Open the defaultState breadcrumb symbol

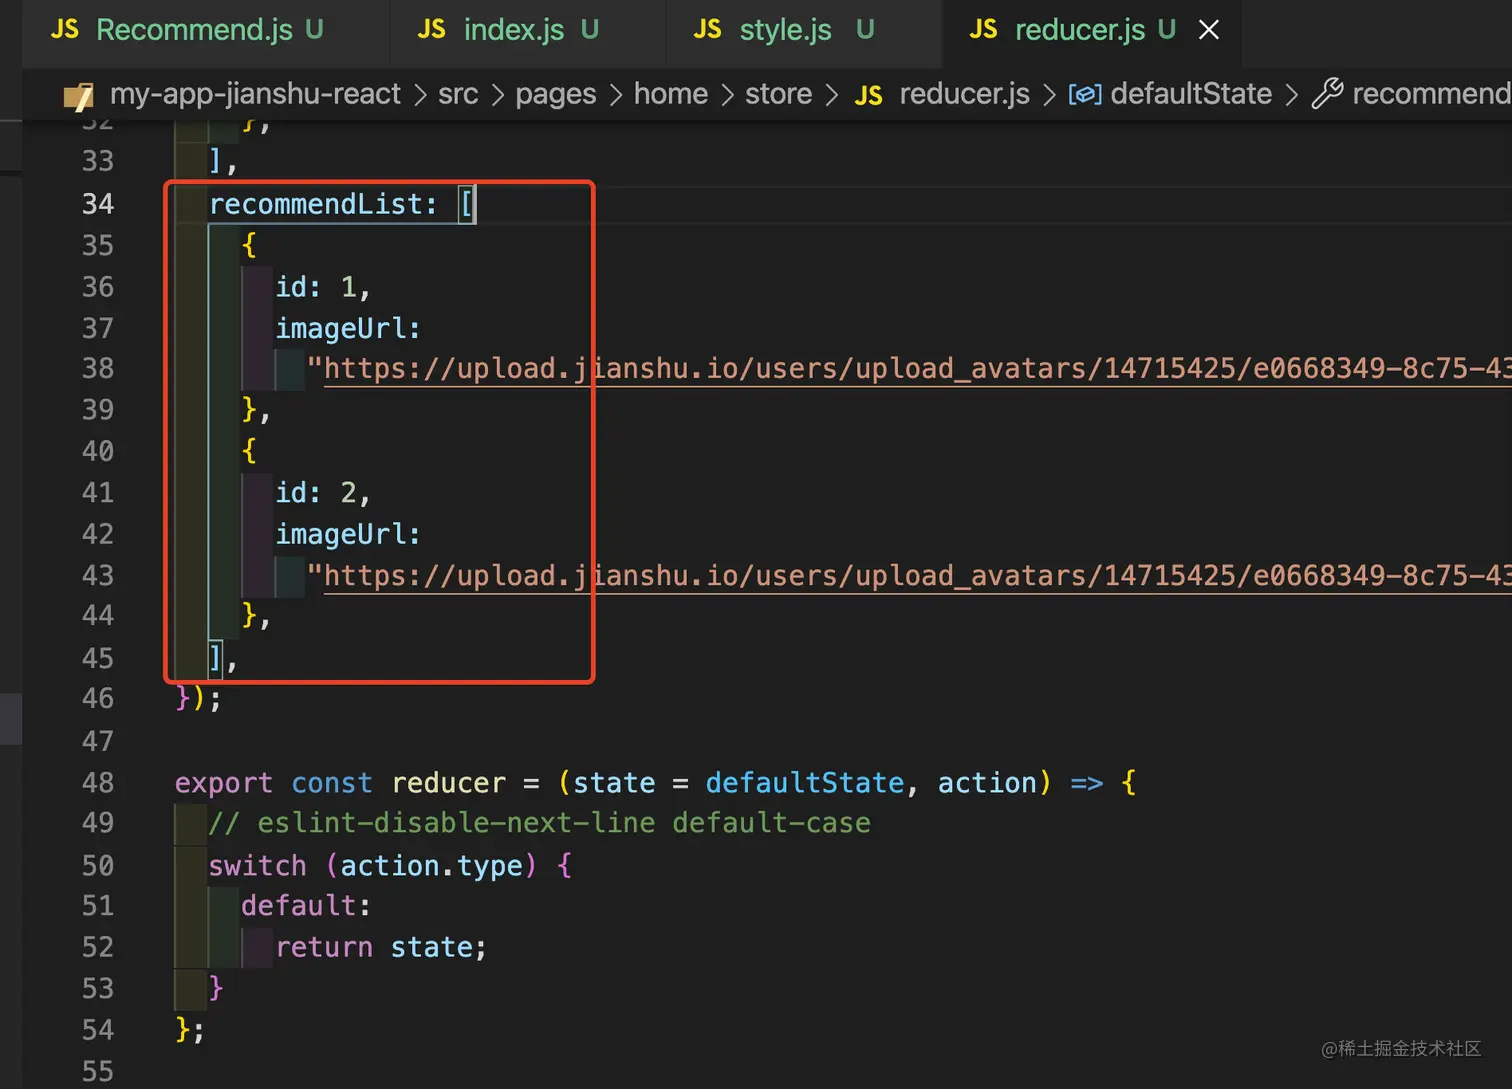[1191, 94]
